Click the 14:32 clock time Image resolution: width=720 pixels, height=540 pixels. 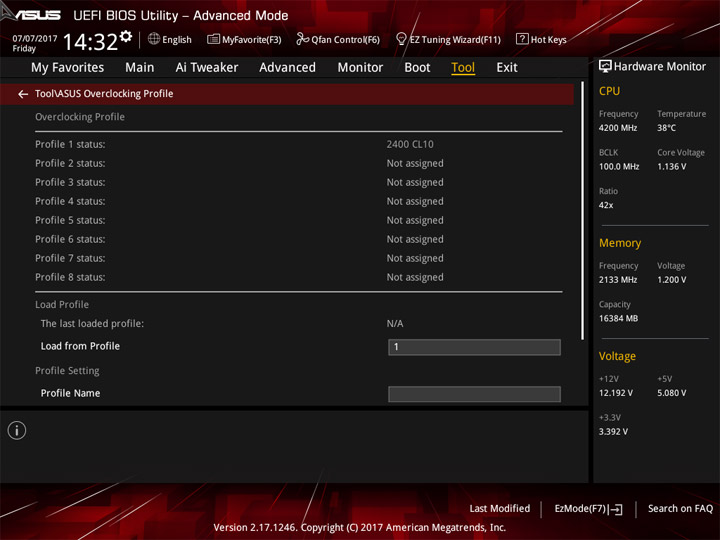click(x=90, y=42)
